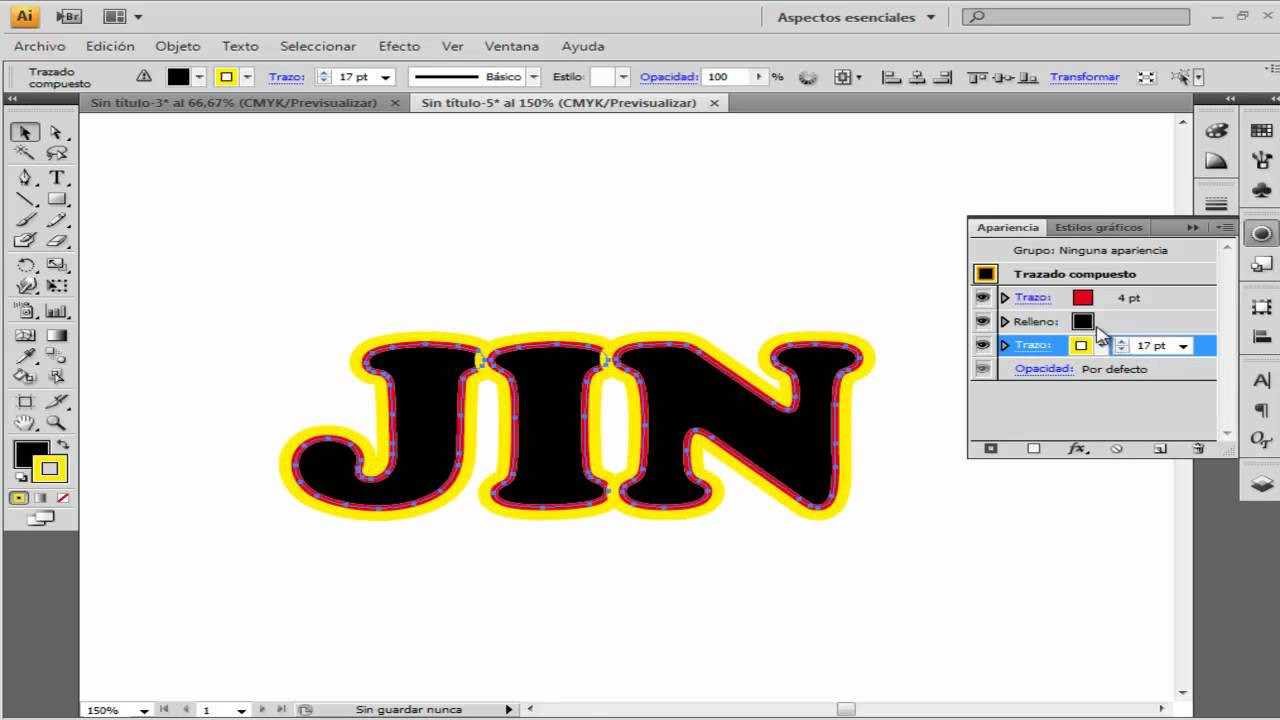This screenshot has width=1280, height=720.
Task: Activate the Zoom magnifier tool
Action: [57, 423]
